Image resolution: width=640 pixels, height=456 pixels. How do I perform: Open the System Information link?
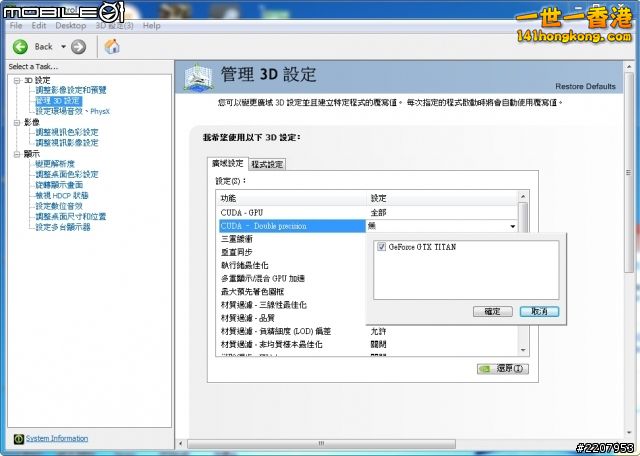pyautogui.click(x=57, y=439)
